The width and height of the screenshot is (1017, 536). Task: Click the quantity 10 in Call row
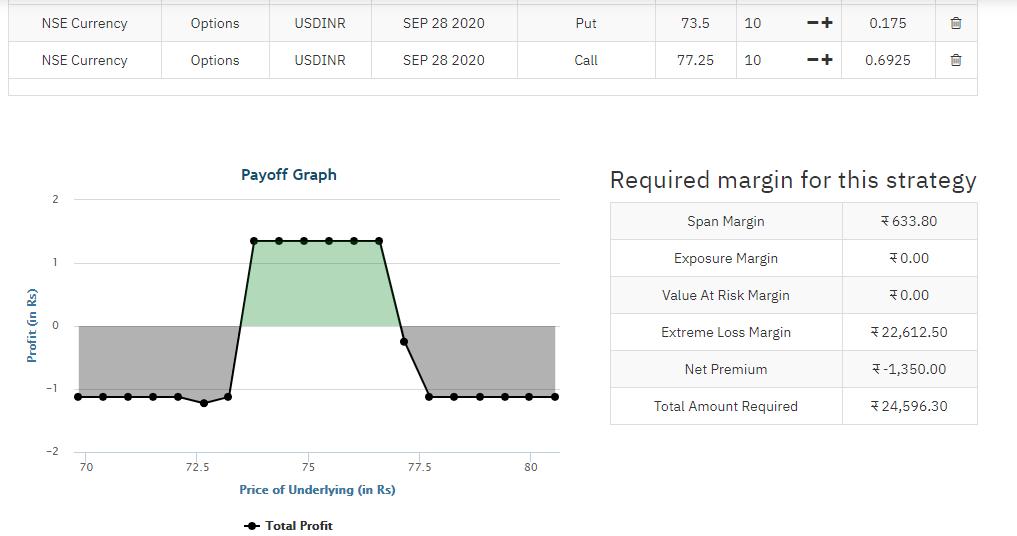(752, 60)
